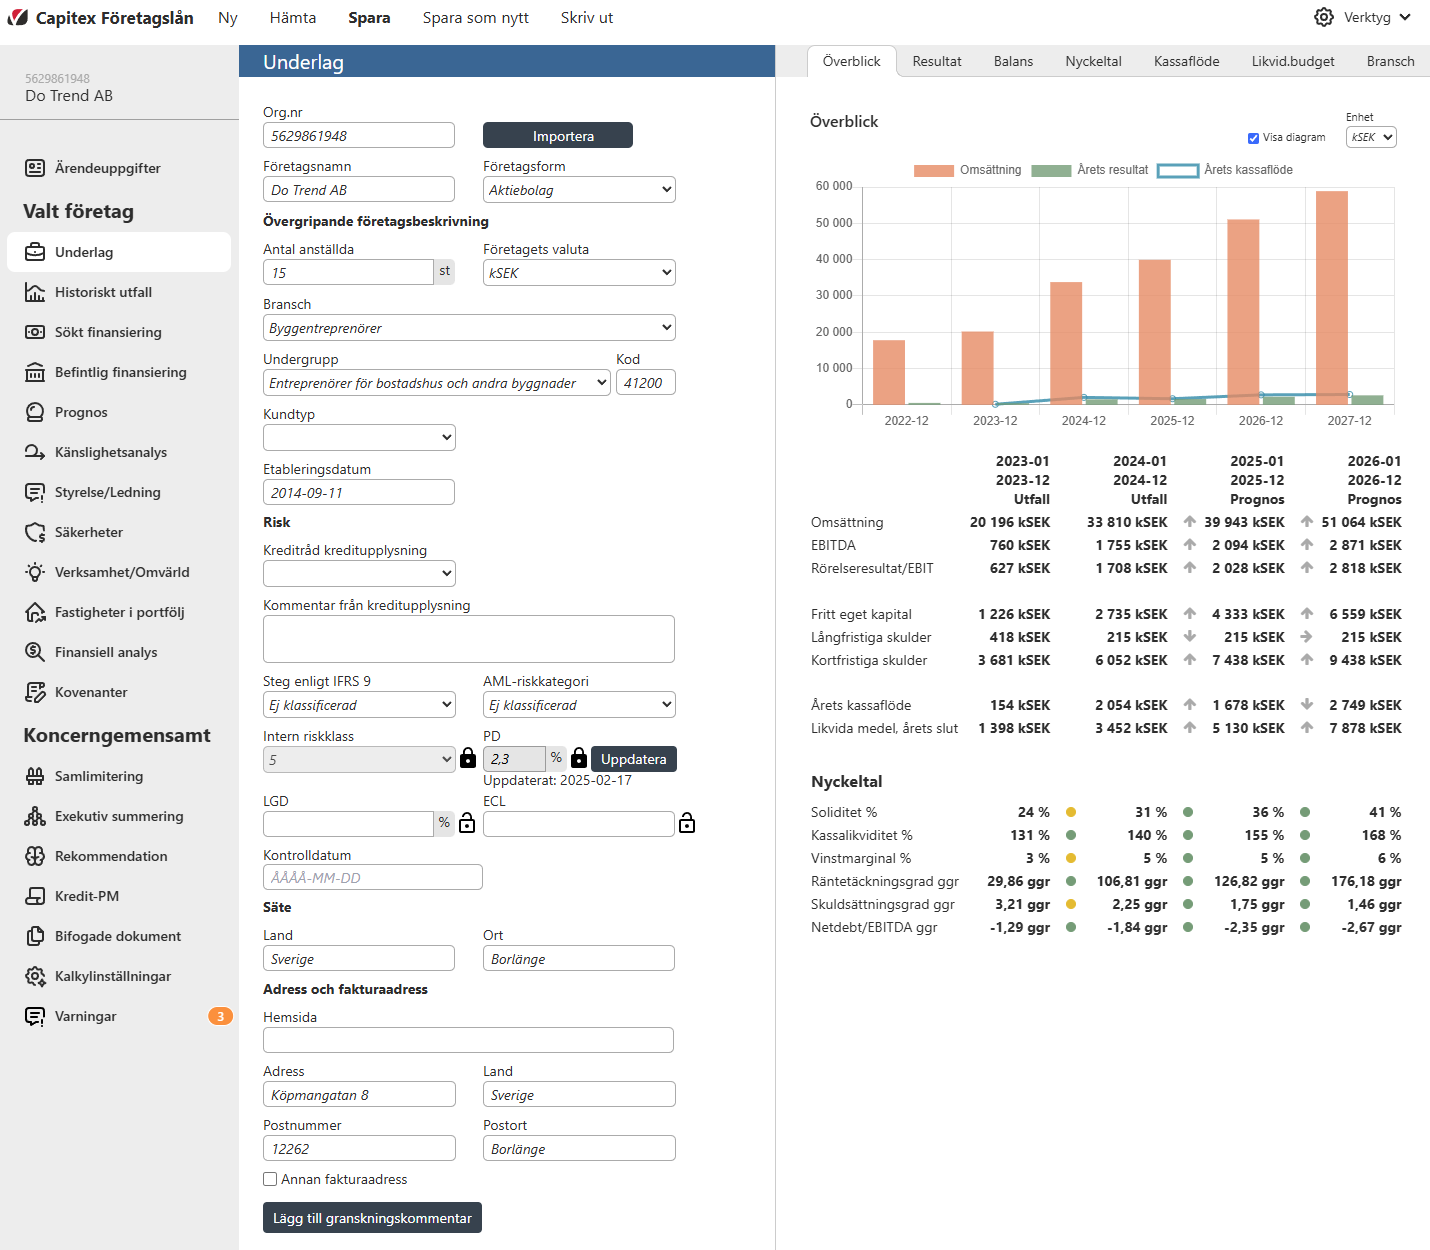Expand the Företagsform dropdown
The width and height of the screenshot is (1430, 1250).
579,190
